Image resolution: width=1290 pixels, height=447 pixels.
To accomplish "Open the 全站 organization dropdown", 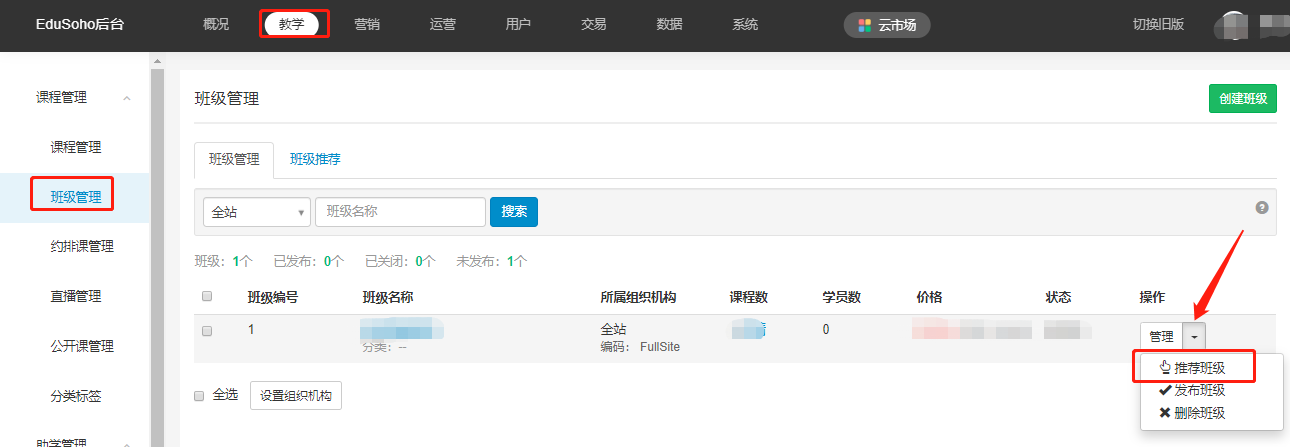I will pyautogui.click(x=257, y=212).
